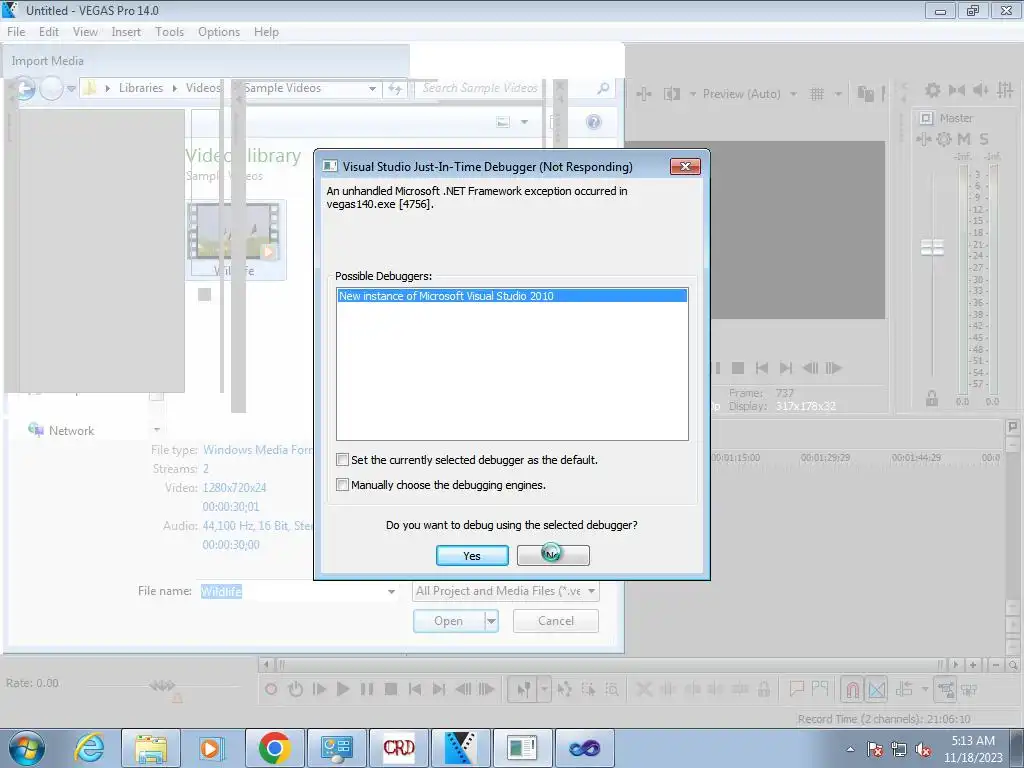
Task: Insert Marker using toolbar icon
Action: pos(796,688)
